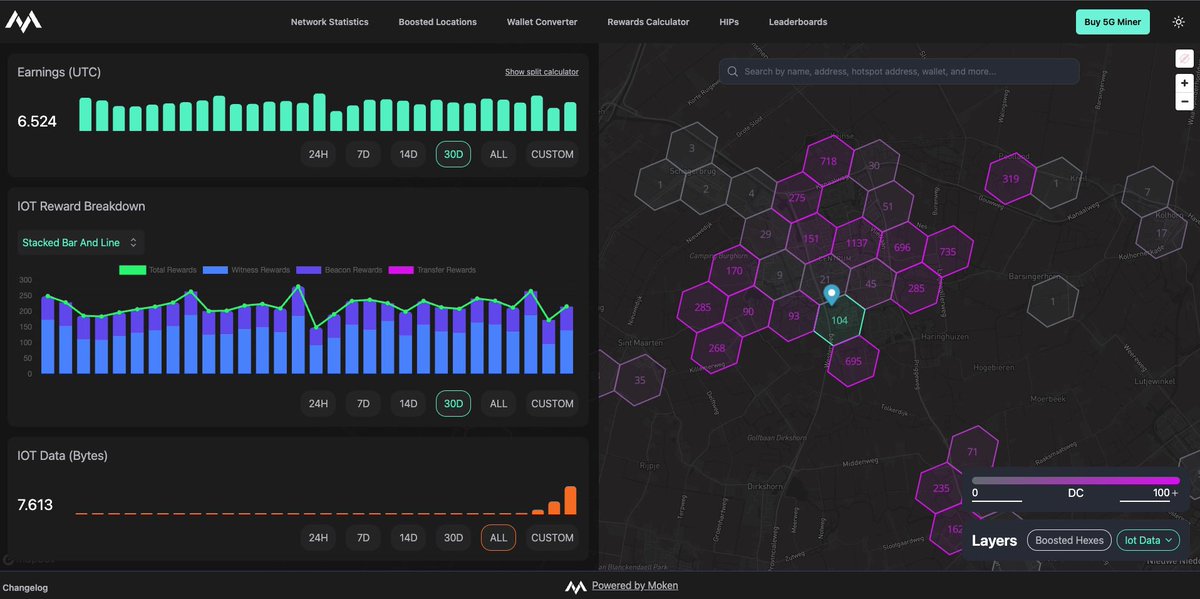
Task: Go to Boosted Locations
Action: pos(437,22)
